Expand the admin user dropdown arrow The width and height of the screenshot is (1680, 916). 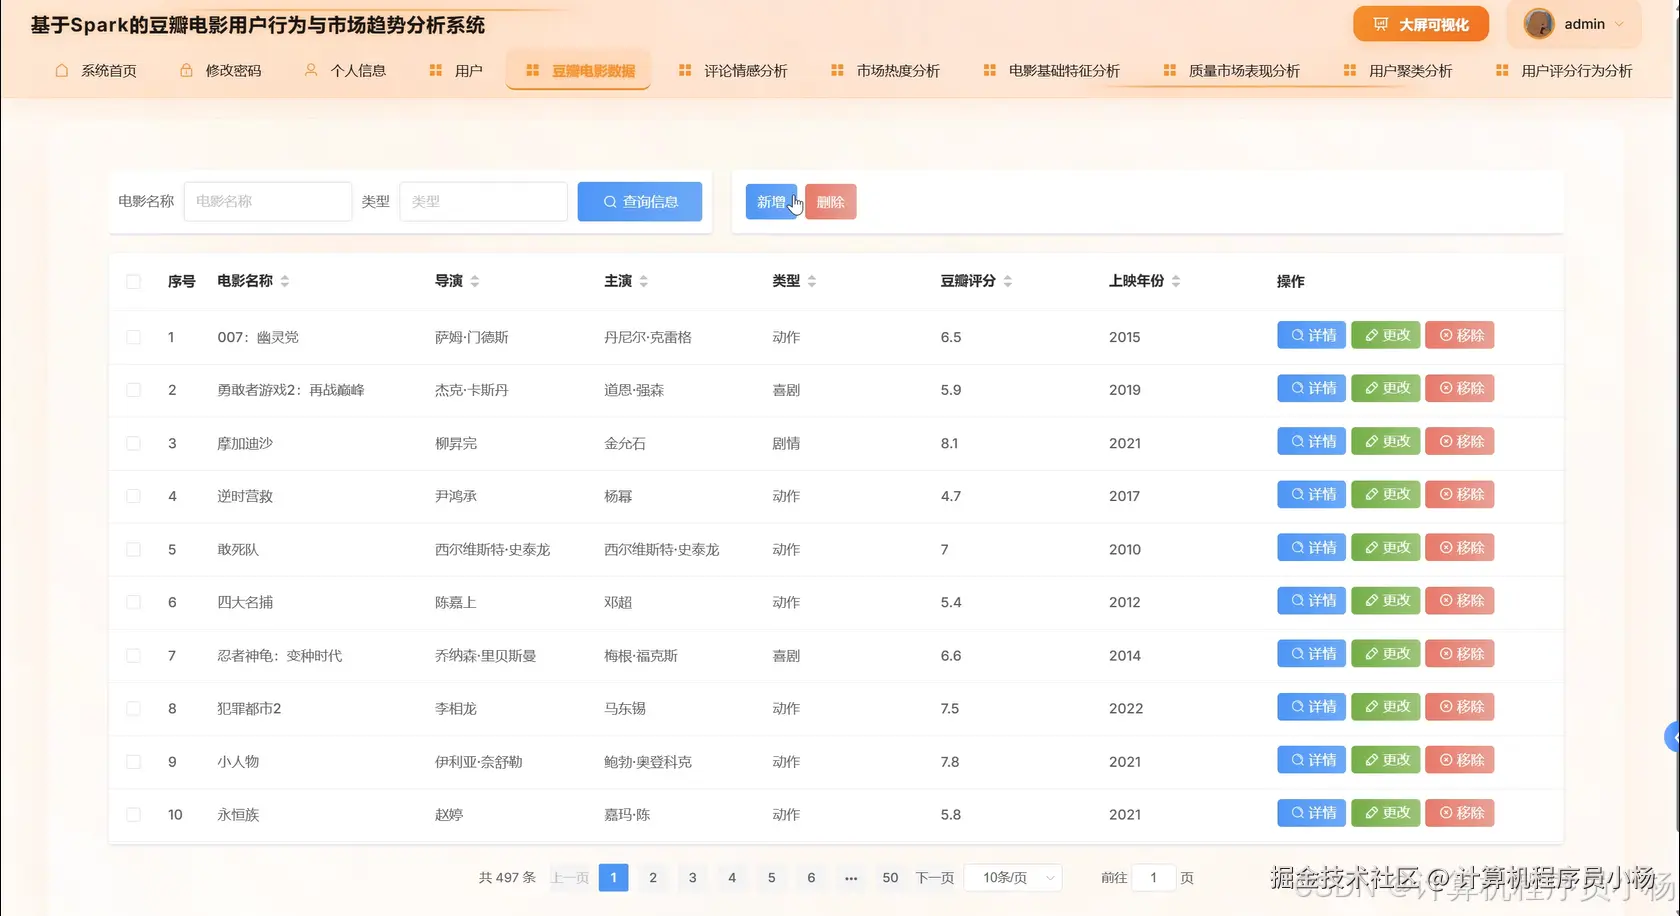[1619, 24]
